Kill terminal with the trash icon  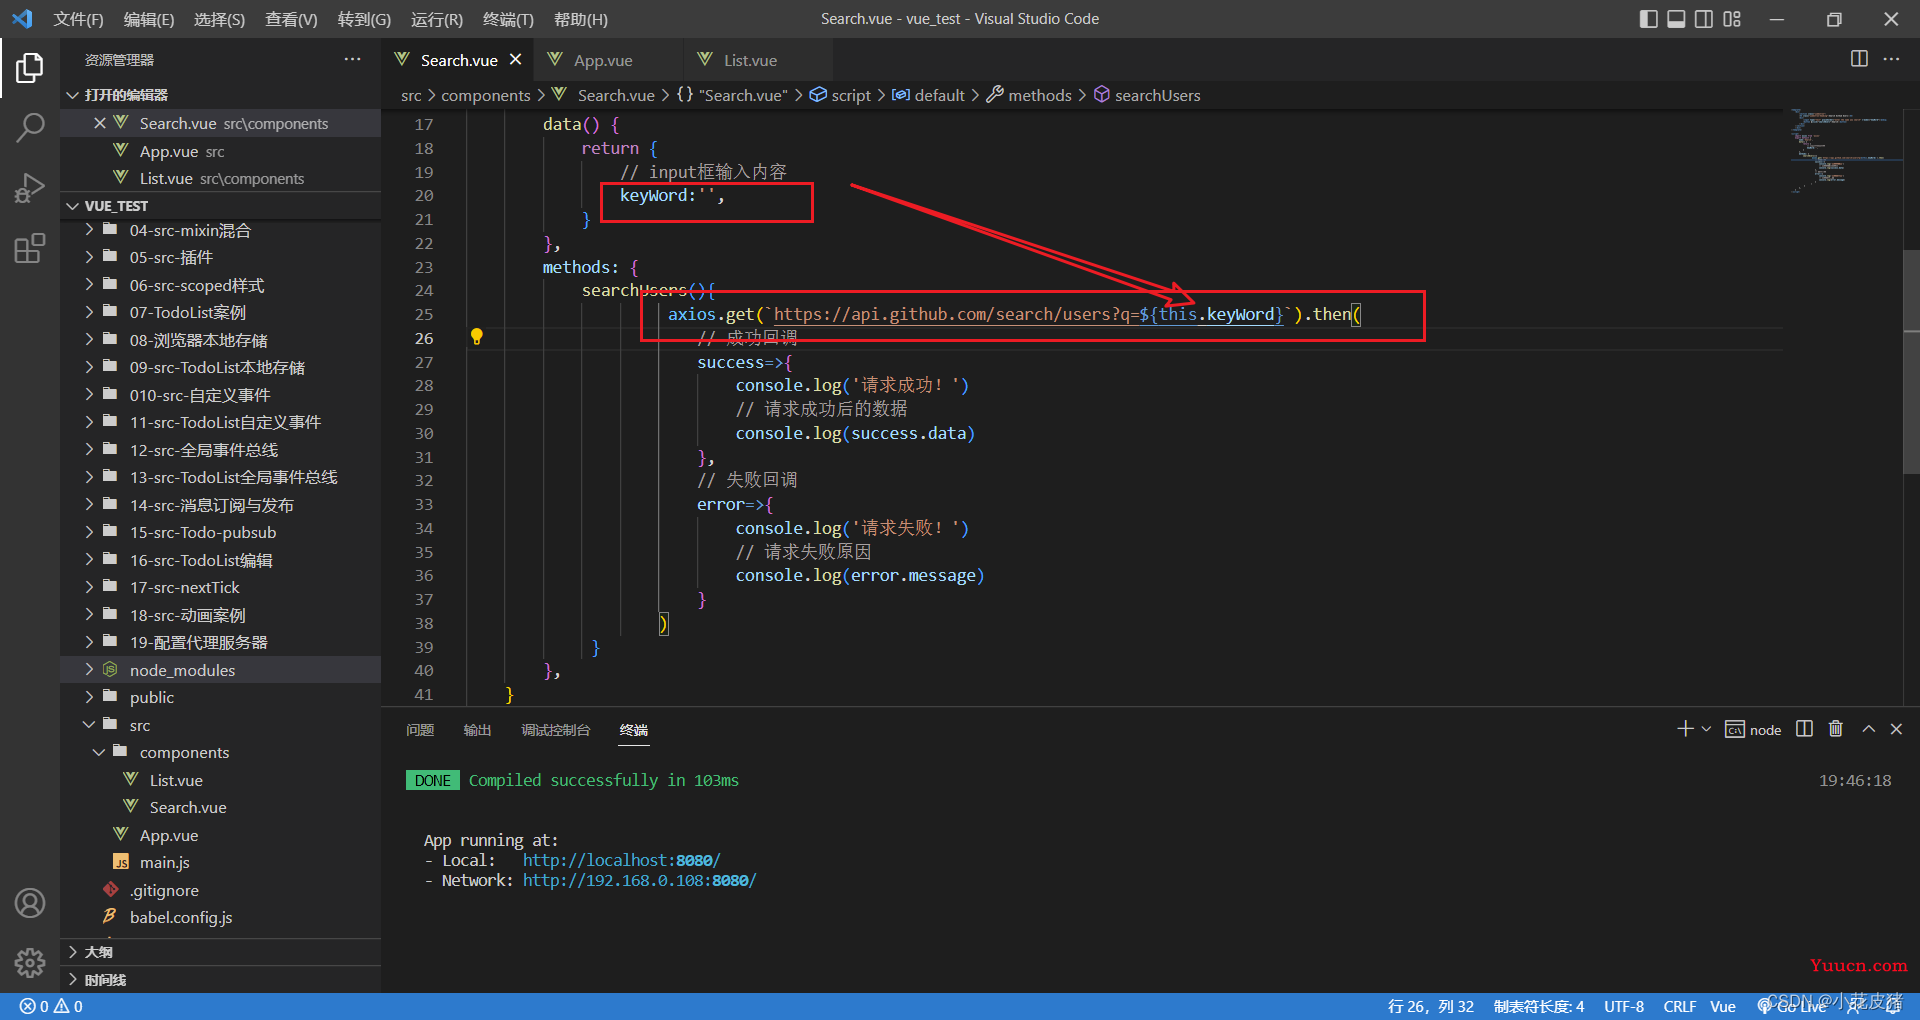(1835, 729)
